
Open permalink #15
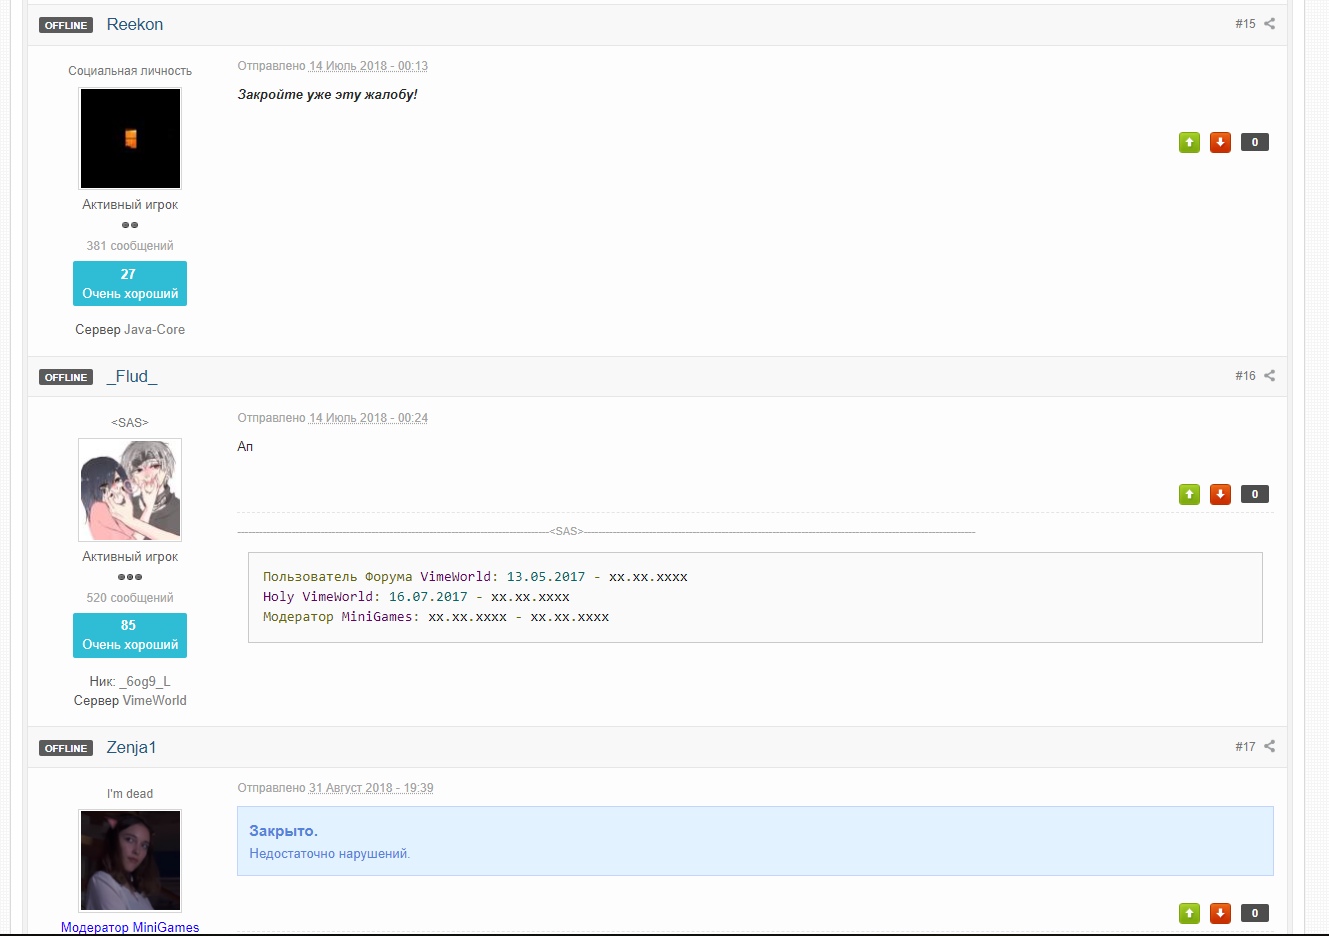1245,24
